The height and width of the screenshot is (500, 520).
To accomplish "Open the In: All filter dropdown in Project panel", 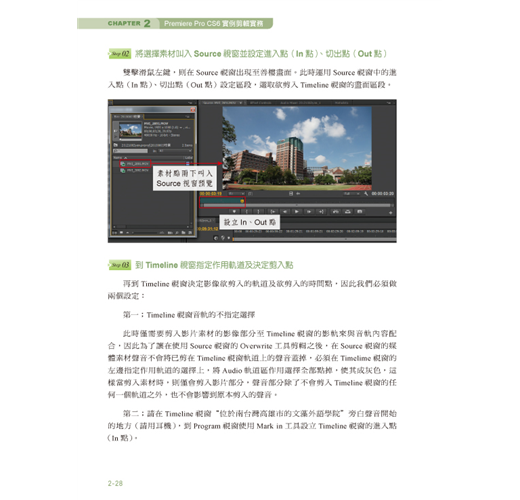I will tap(175, 151).
